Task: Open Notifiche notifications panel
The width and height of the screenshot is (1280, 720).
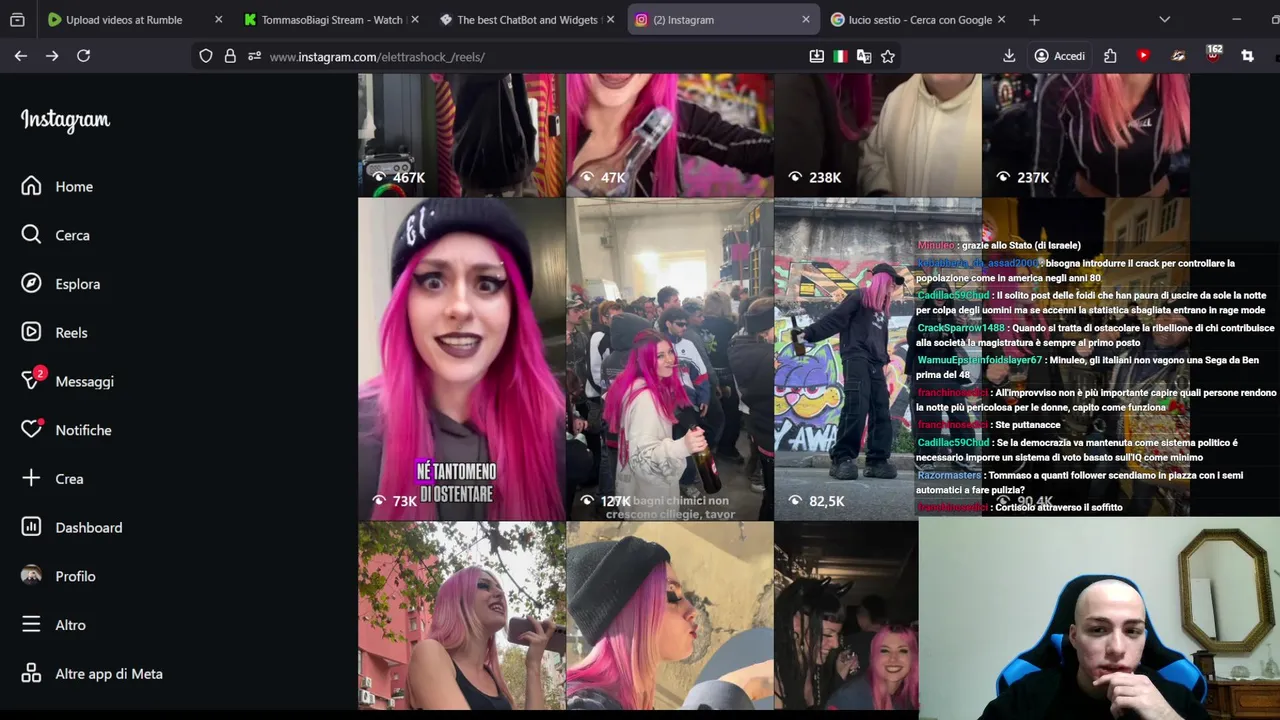Action: tap(67, 430)
